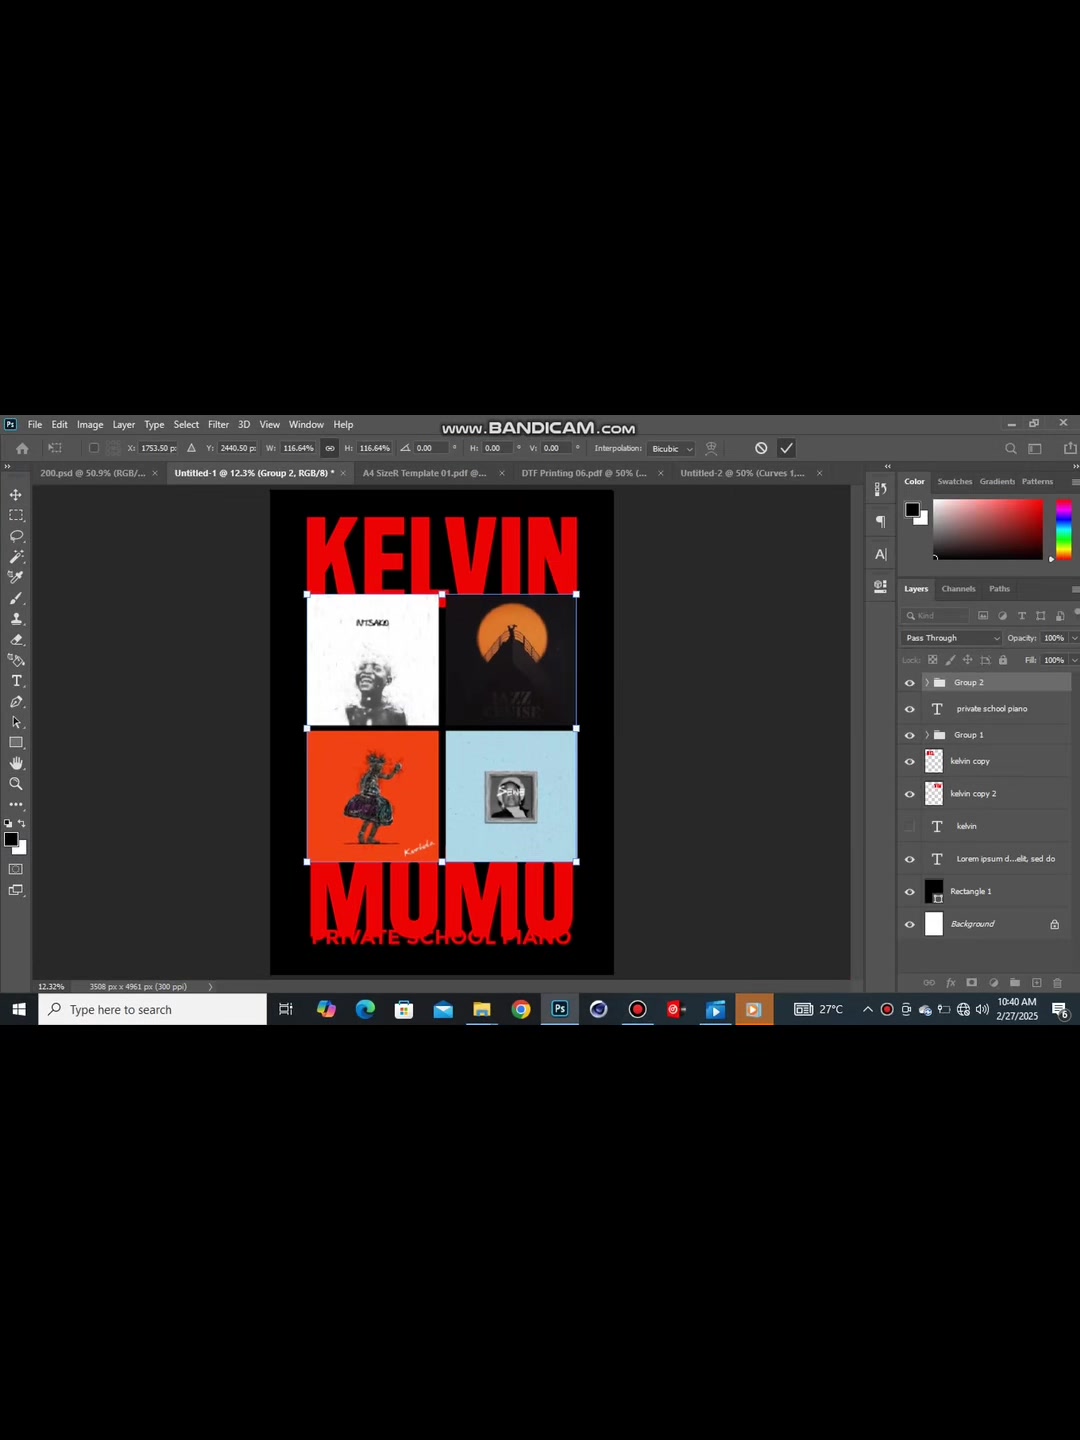Viewport: 1080px width, 1440px height.
Task: Commit the transform with the checkmark
Action: coord(787,448)
